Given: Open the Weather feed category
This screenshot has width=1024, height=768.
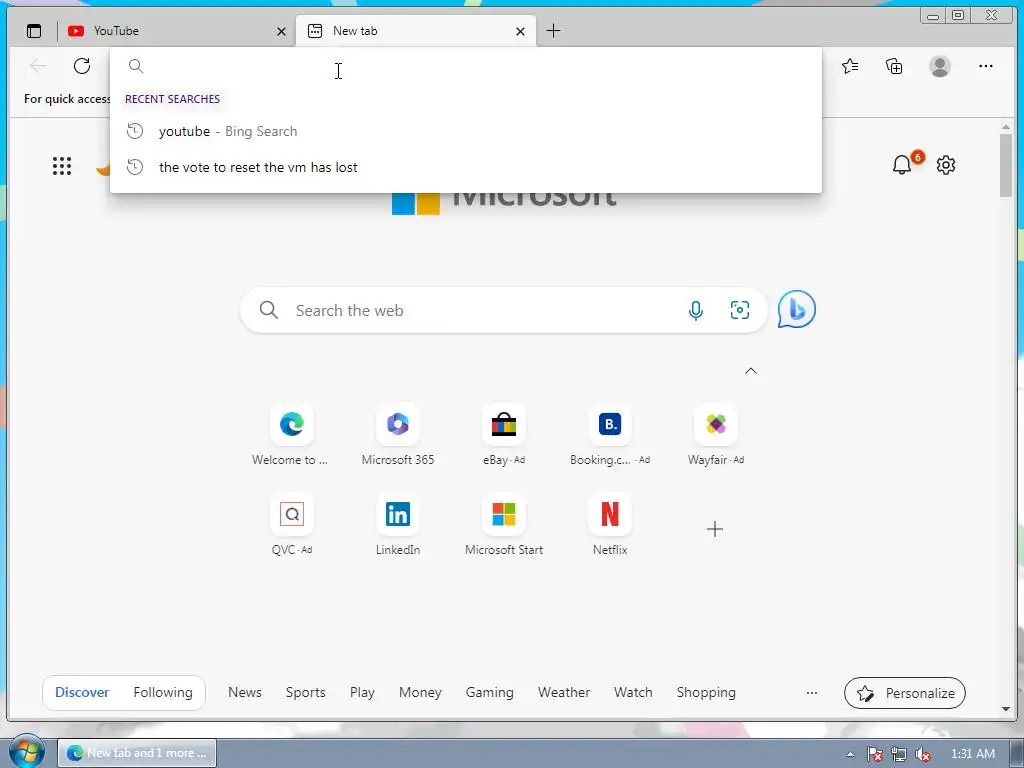Looking at the screenshot, I should point(564,692).
